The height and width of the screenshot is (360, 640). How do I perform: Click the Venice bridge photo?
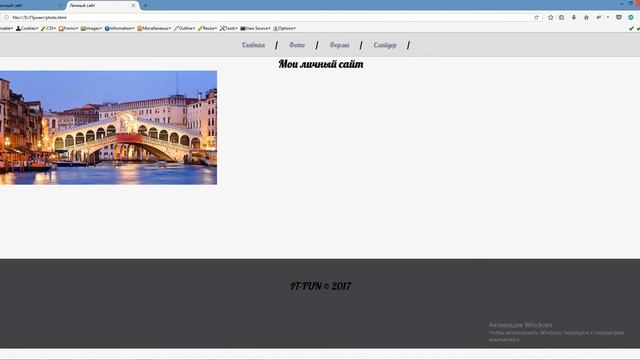108,128
